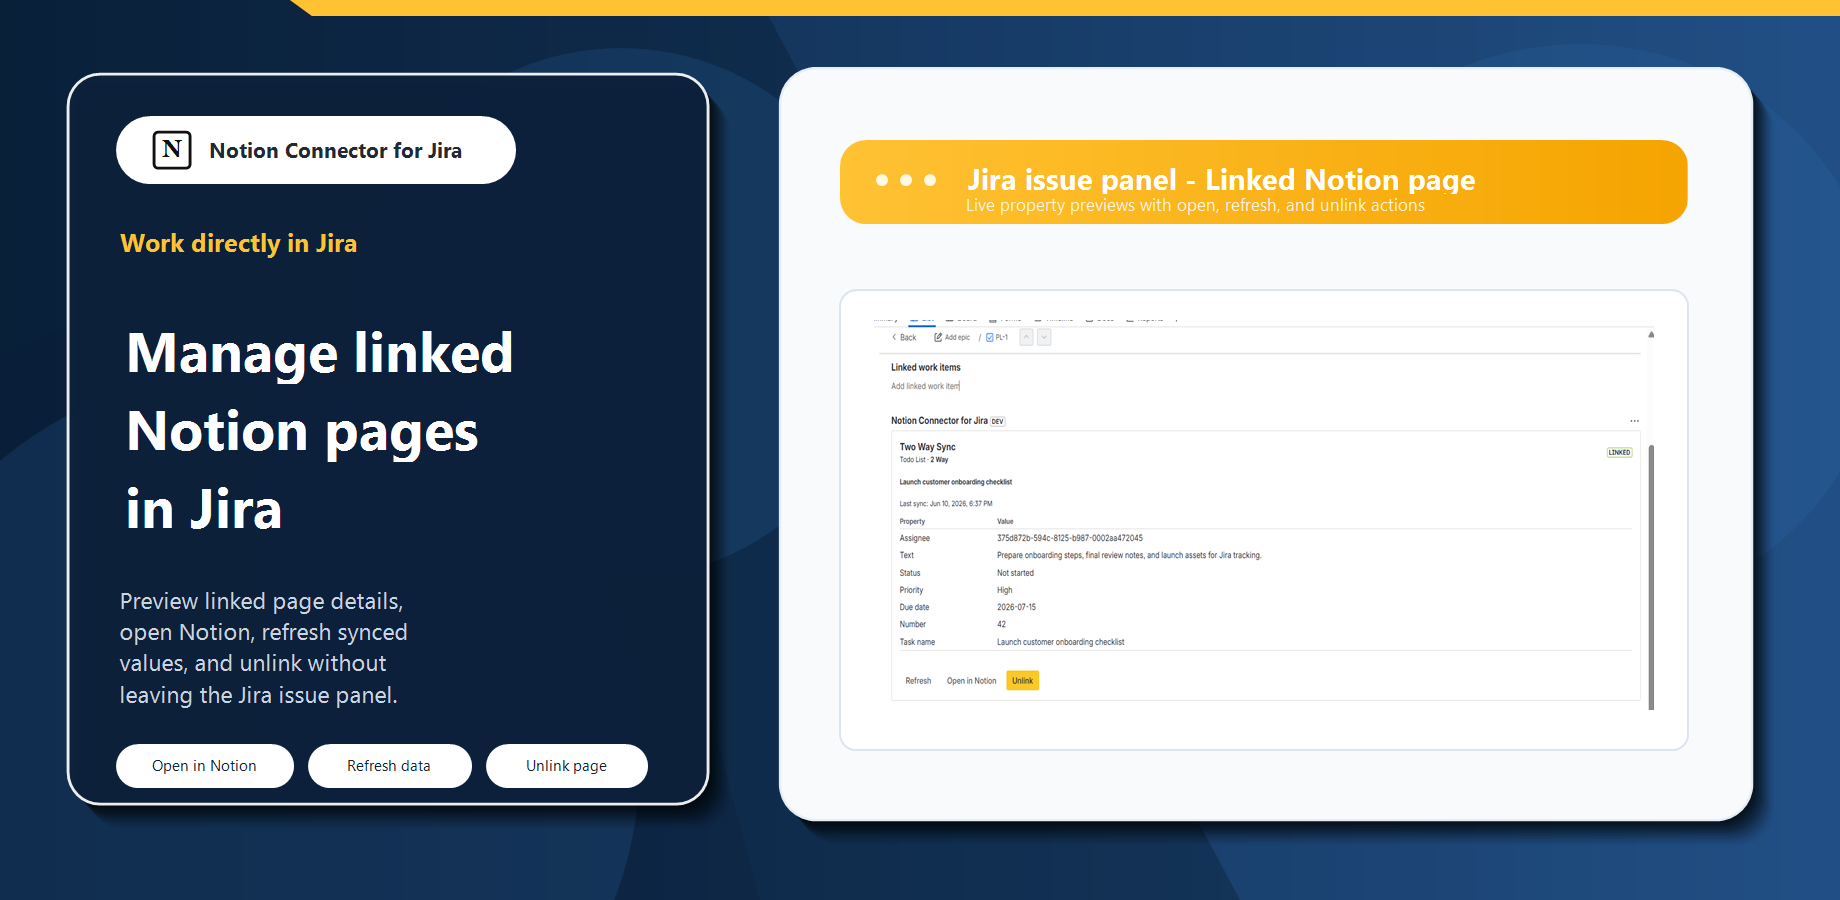The width and height of the screenshot is (1840, 900).
Task: Click the 'Linked work items' heading
Action: click(925, 368)
